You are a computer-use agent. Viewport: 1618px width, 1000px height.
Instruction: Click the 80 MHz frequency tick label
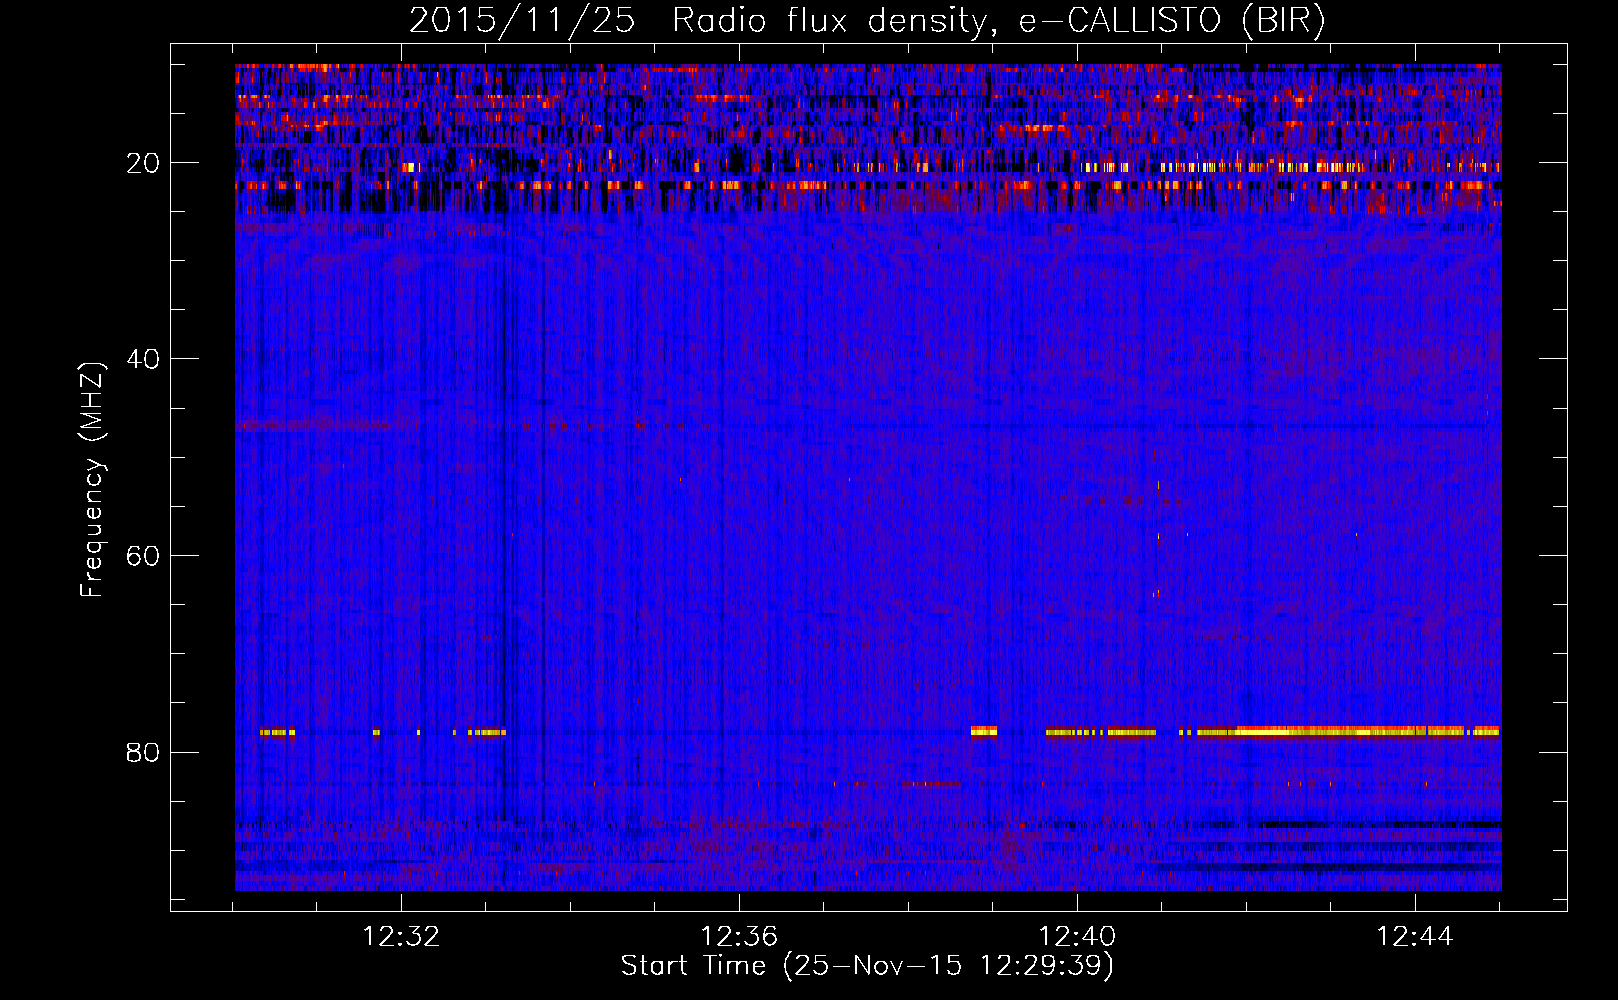click(x=143, y=752)
